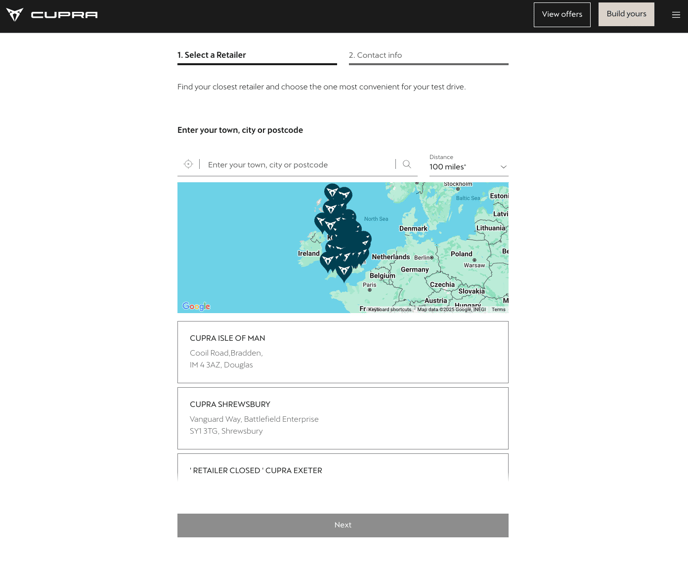Open the map Terms link
The image size is (688, 565).
(498, 310)
